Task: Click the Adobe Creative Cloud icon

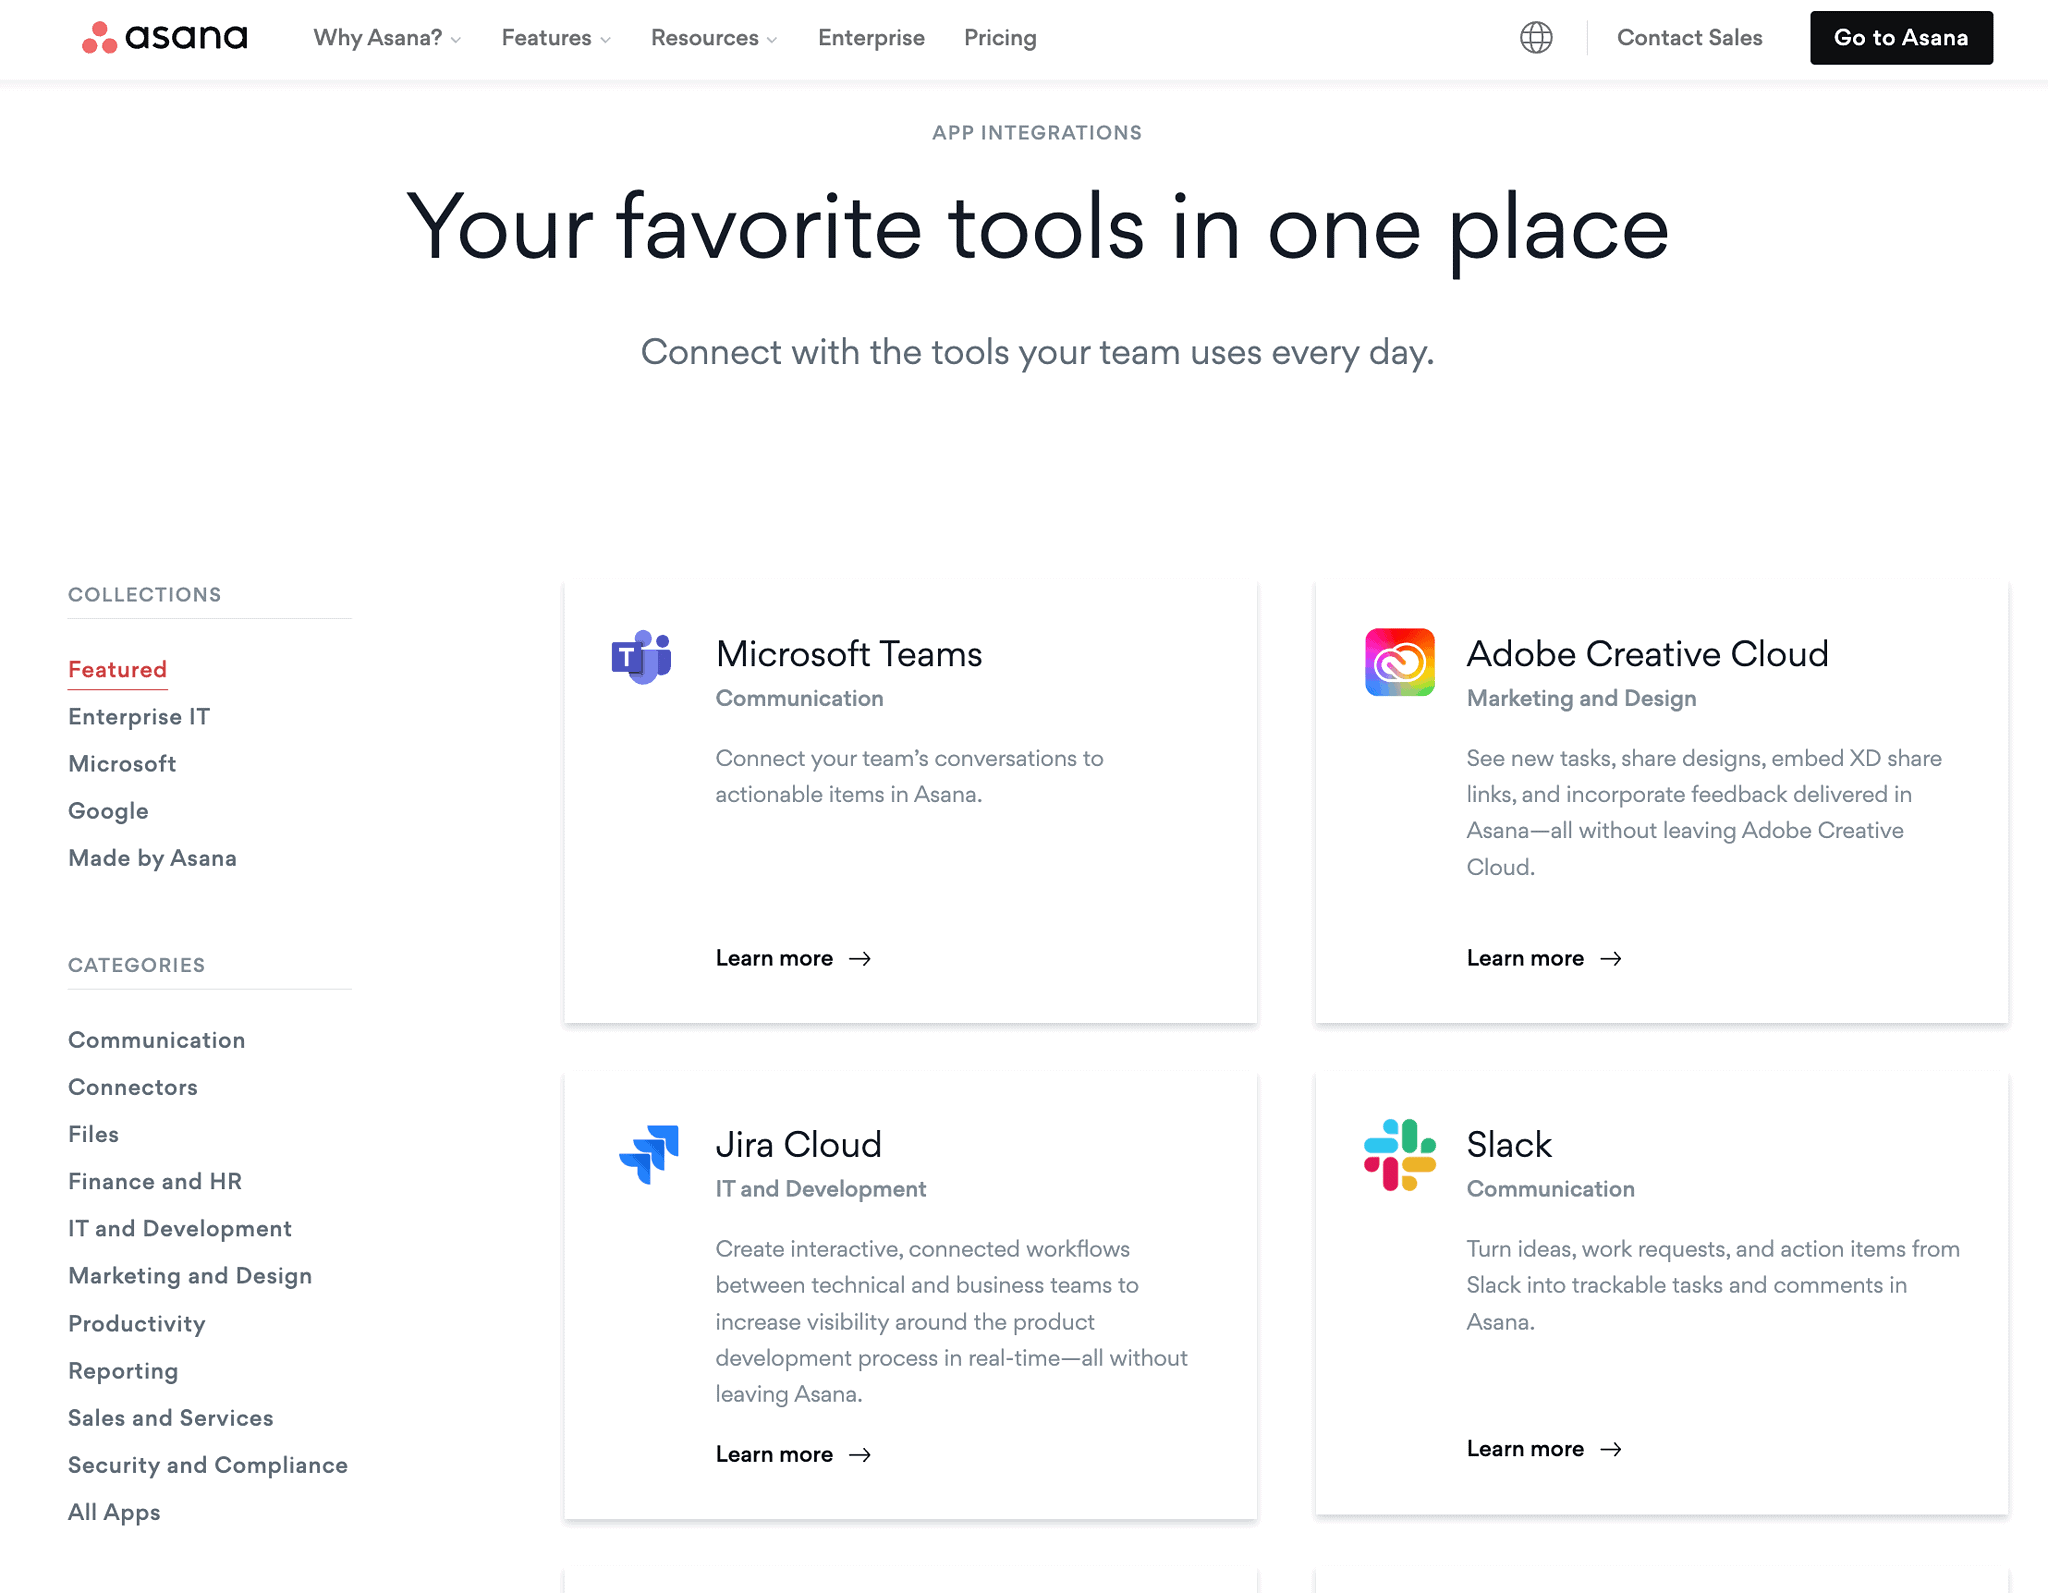Action: coord(1400,662)
